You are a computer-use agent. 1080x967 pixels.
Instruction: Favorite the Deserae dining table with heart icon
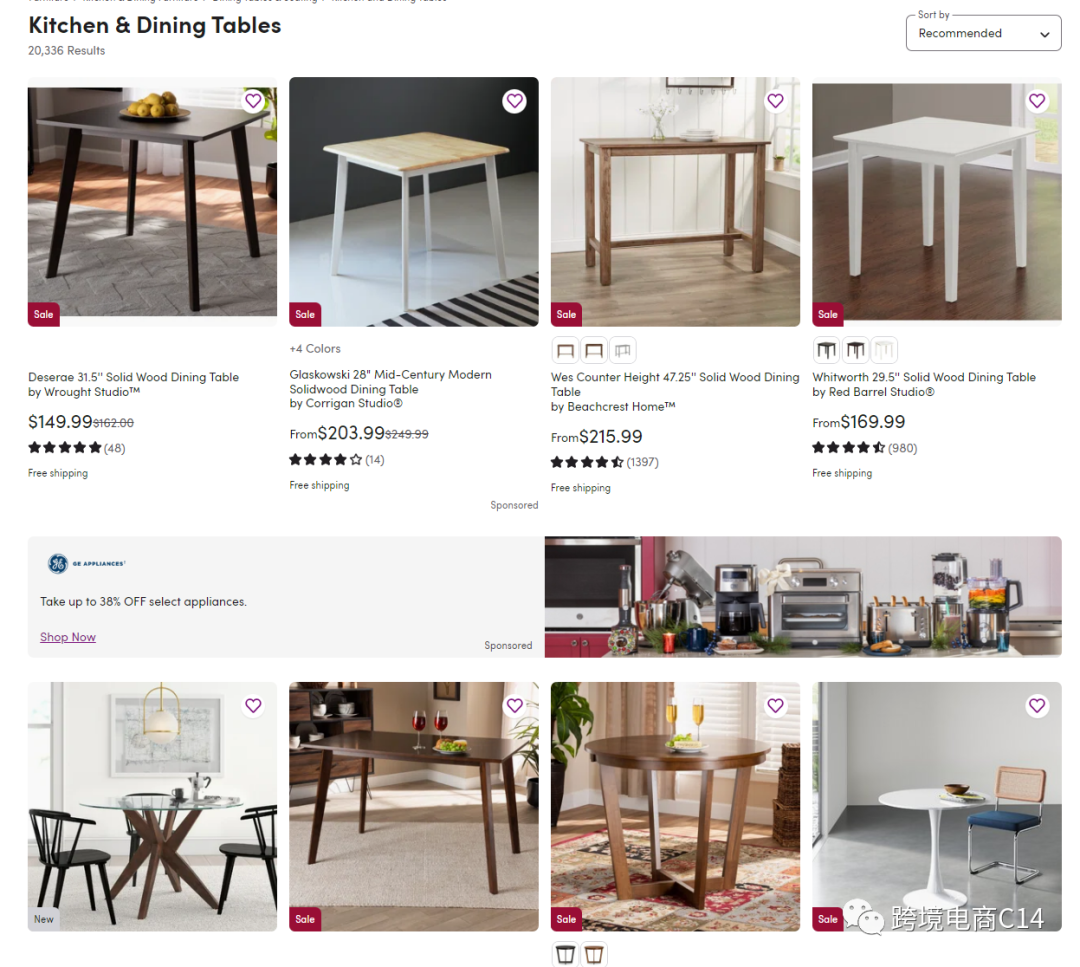click(x=253, y=101)
